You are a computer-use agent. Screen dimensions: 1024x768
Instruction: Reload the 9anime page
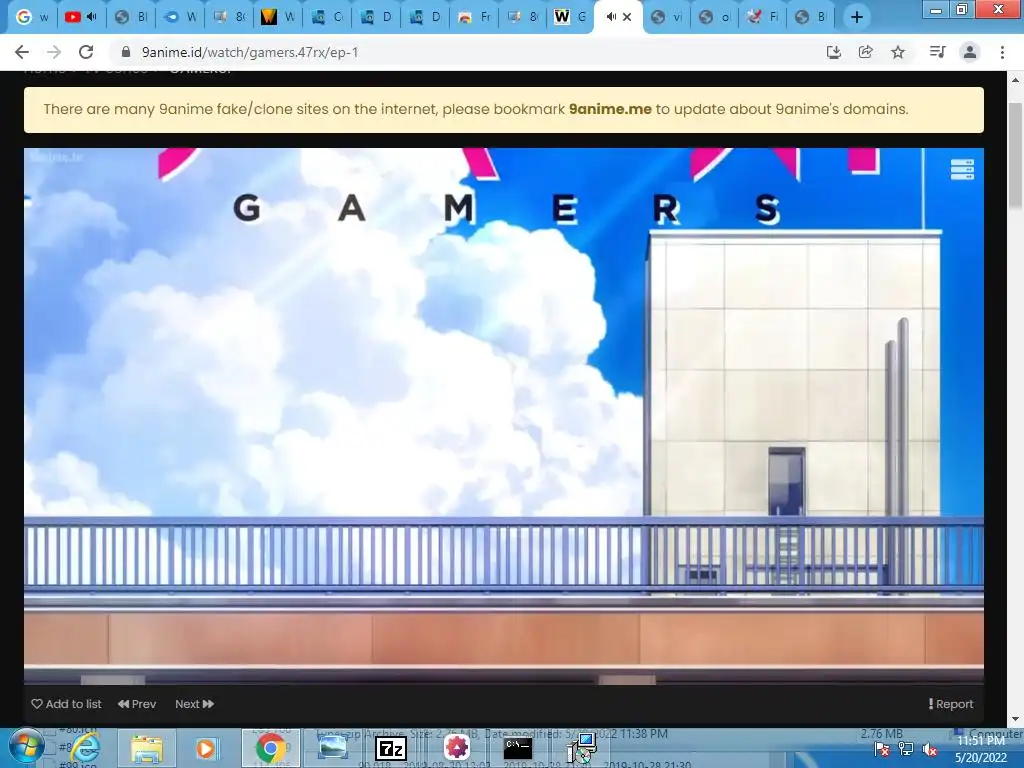click(x=86, y=52)
